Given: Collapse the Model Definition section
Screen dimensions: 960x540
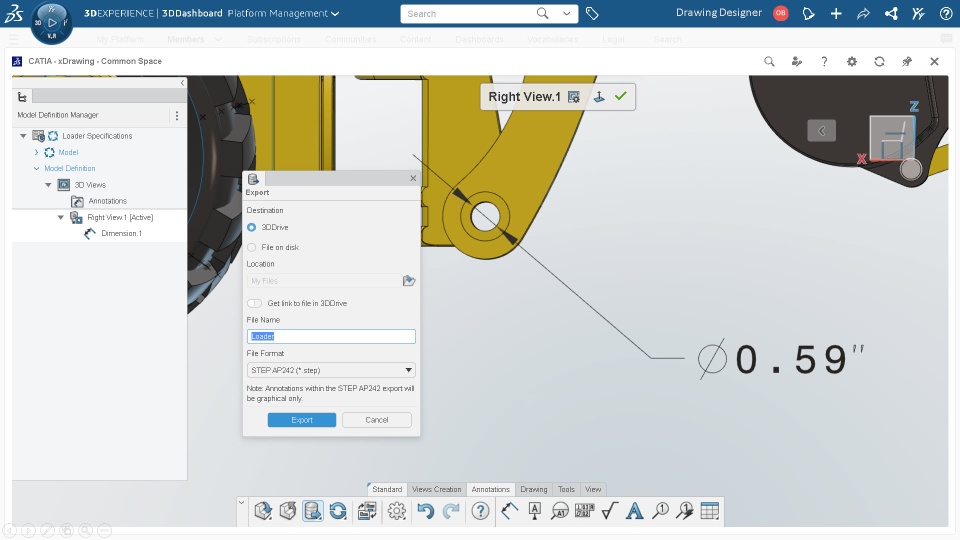Looking at the screenshot, I should (x=36, y=168).
